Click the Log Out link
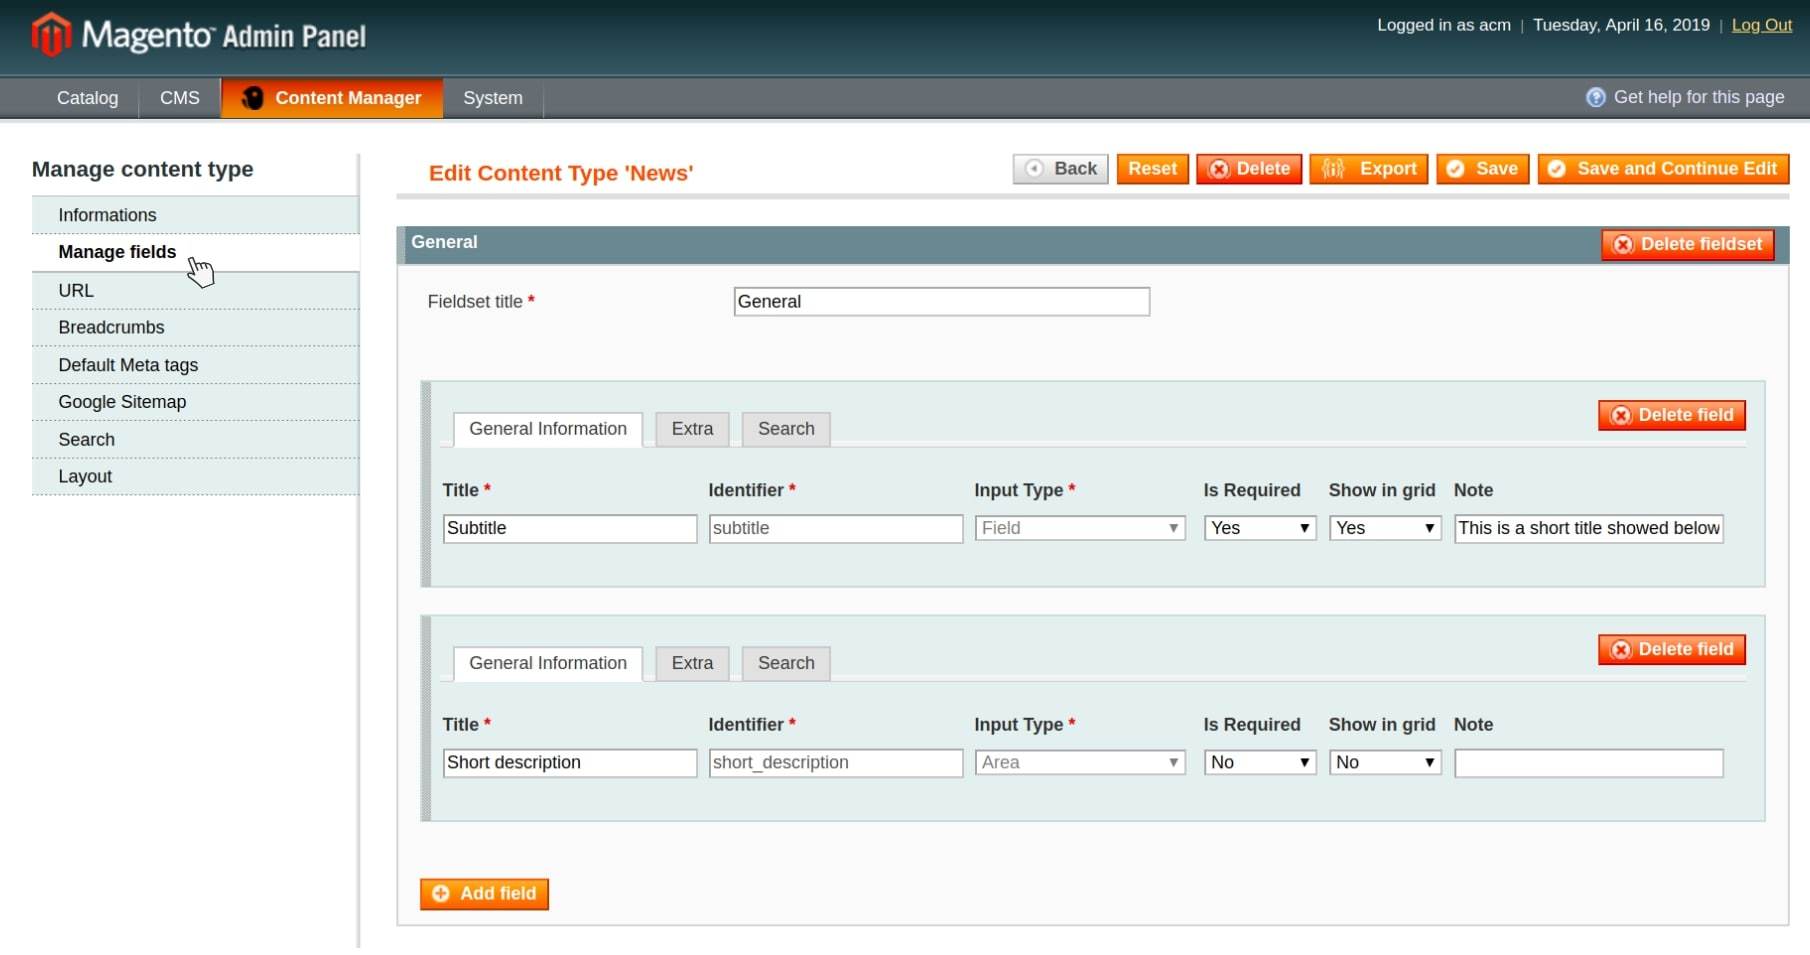Viewport: 1810px width, 955px height. [x=1761, y=25]
